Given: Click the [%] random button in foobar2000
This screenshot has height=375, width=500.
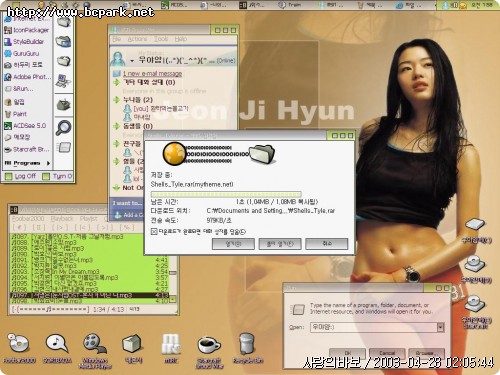Looking at the screenshot, I should (x=127, y=228).
